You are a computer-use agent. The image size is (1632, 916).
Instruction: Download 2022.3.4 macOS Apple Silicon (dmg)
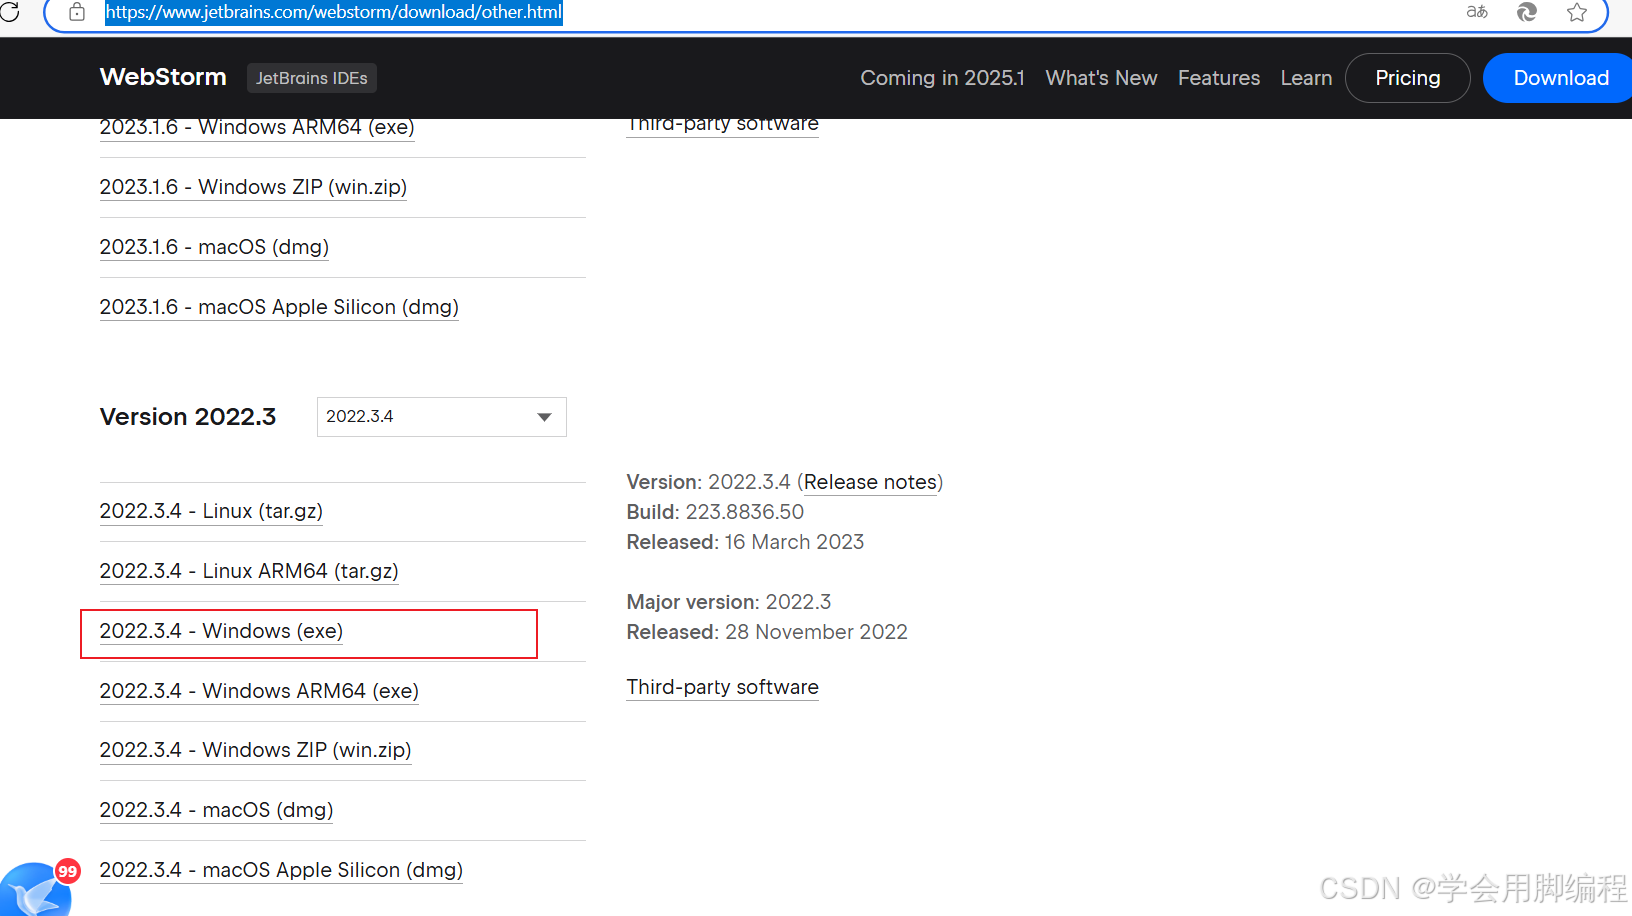[x=281, y=870]
